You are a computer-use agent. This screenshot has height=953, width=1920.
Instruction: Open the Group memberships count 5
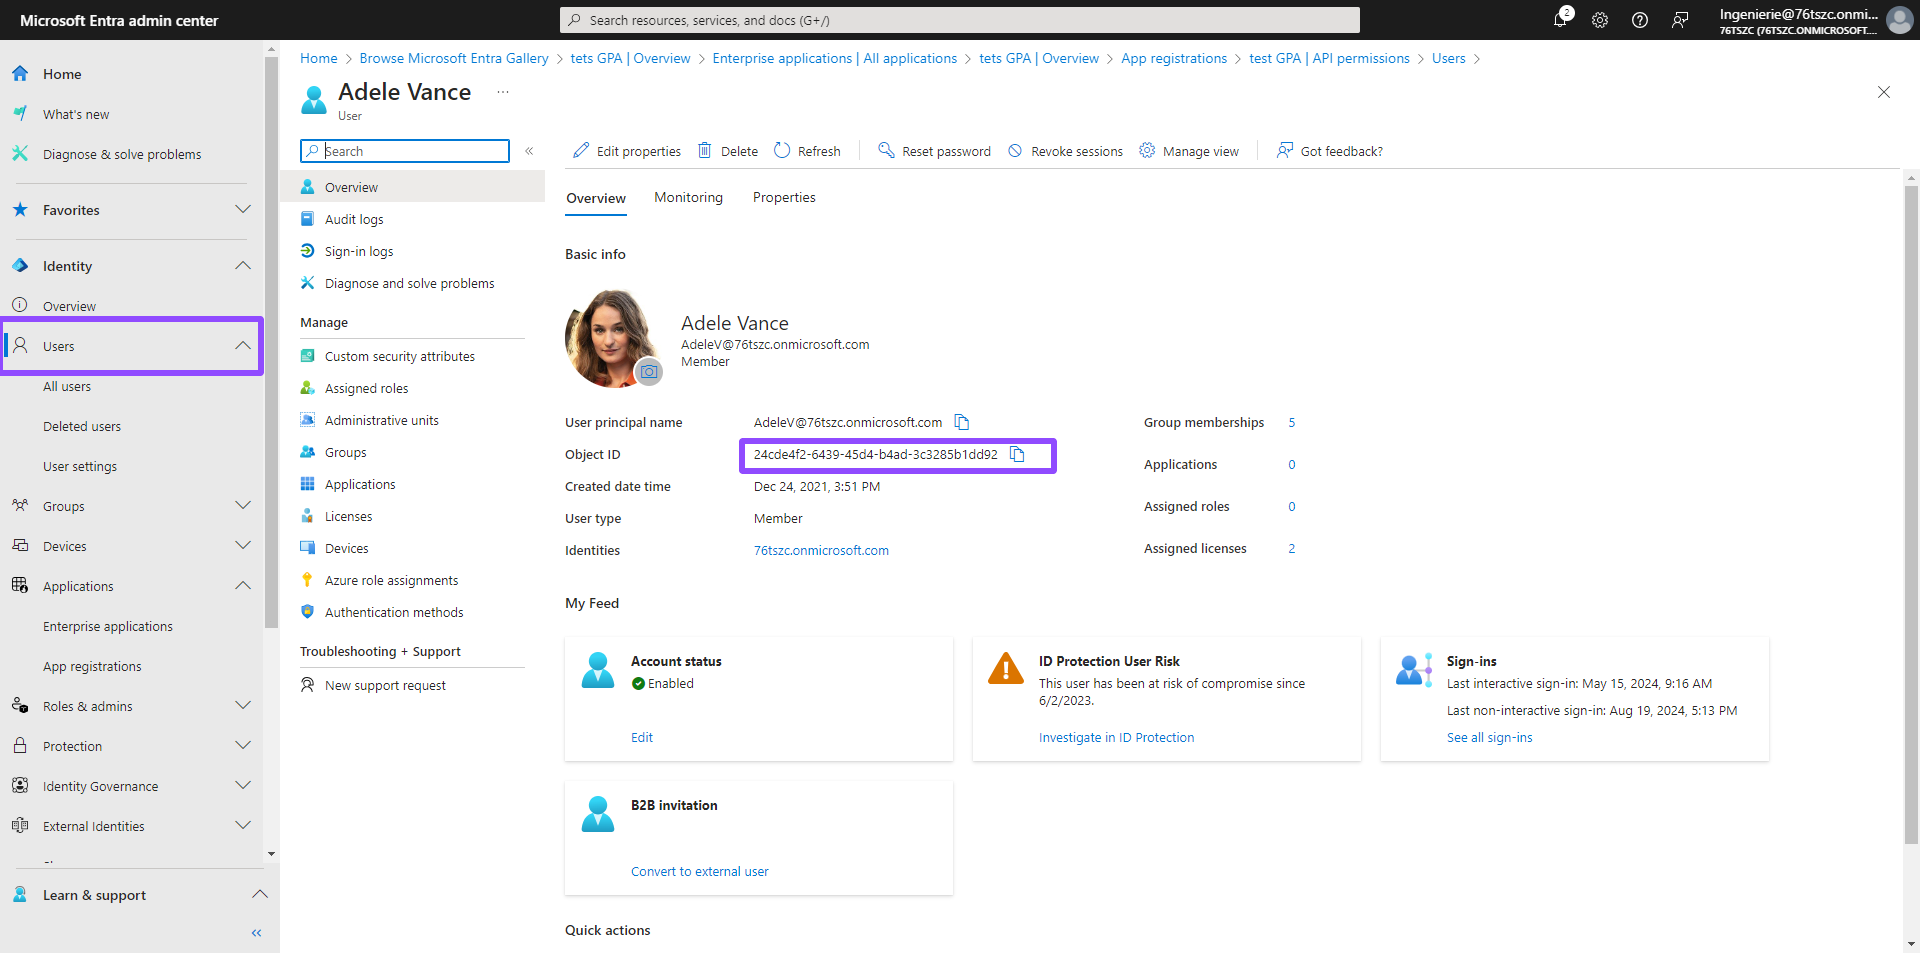1291,422
